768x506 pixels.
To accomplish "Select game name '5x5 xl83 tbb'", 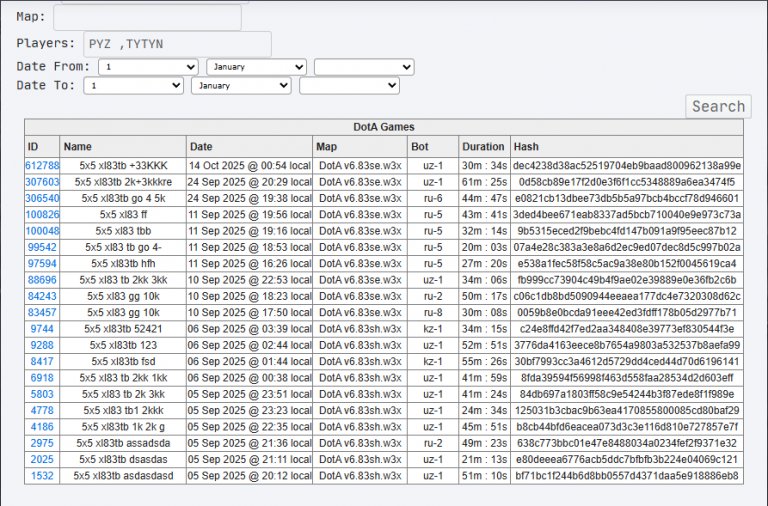I will [123, 231].
